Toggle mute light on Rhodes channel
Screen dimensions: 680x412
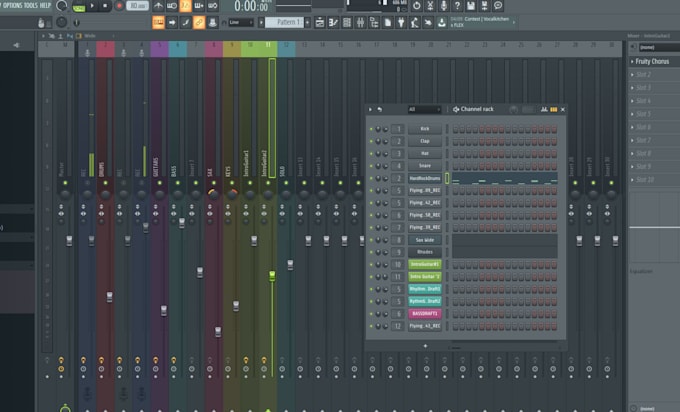(x=371, y=252)
